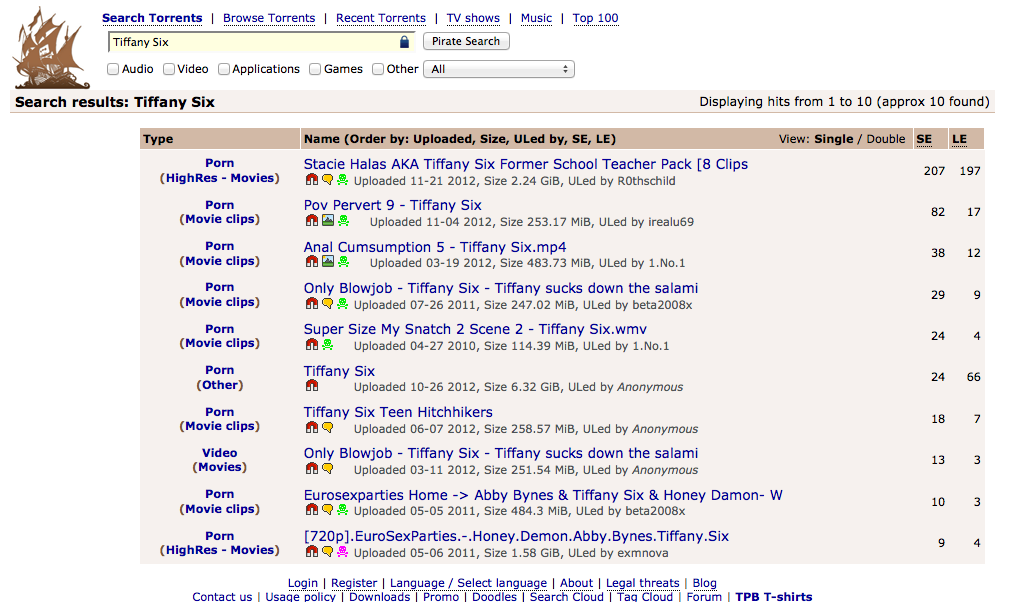Open uploader exmnova's profile link
Viewport: 1020px width, 602px height.
click(x=643, y=553)
